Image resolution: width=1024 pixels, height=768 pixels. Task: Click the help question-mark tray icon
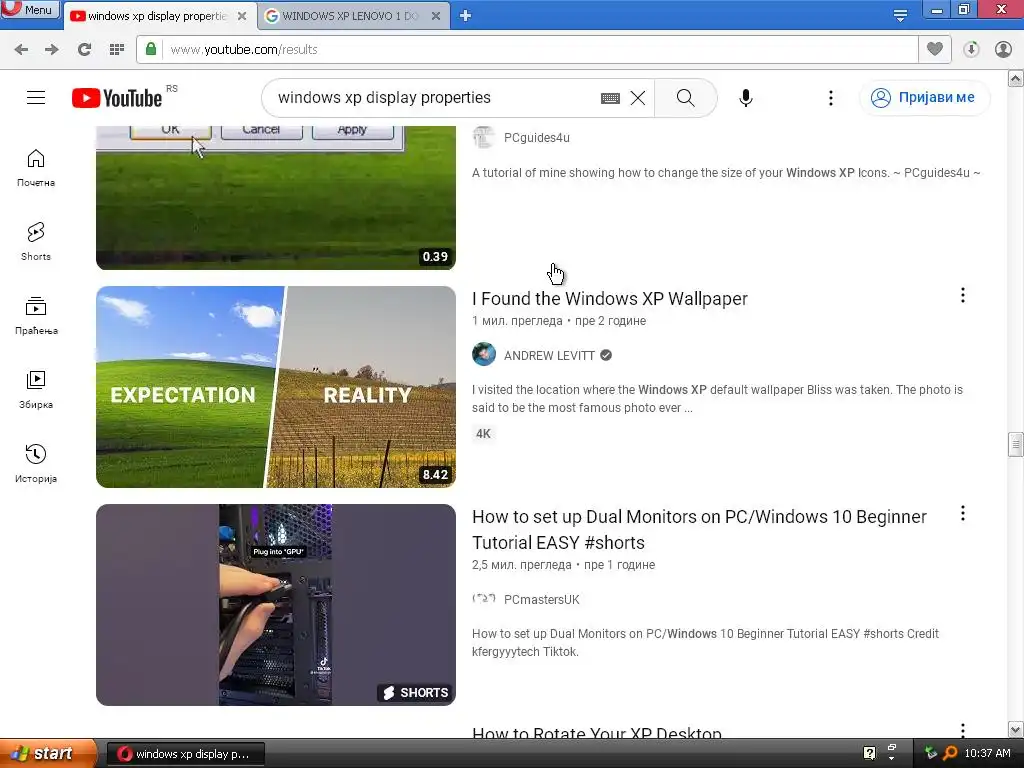(869, 753)
